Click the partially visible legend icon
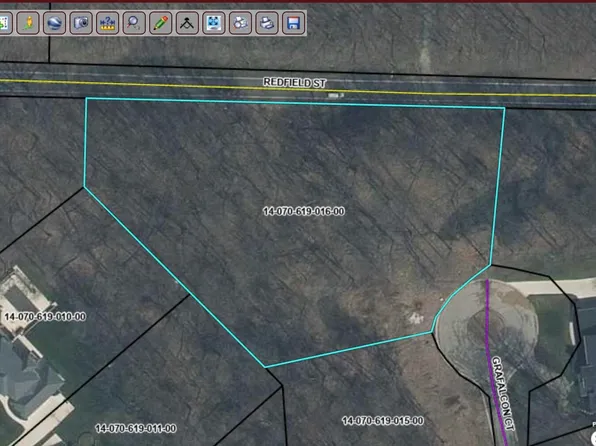Screen dimensions: 596x446 click(5, 23)
